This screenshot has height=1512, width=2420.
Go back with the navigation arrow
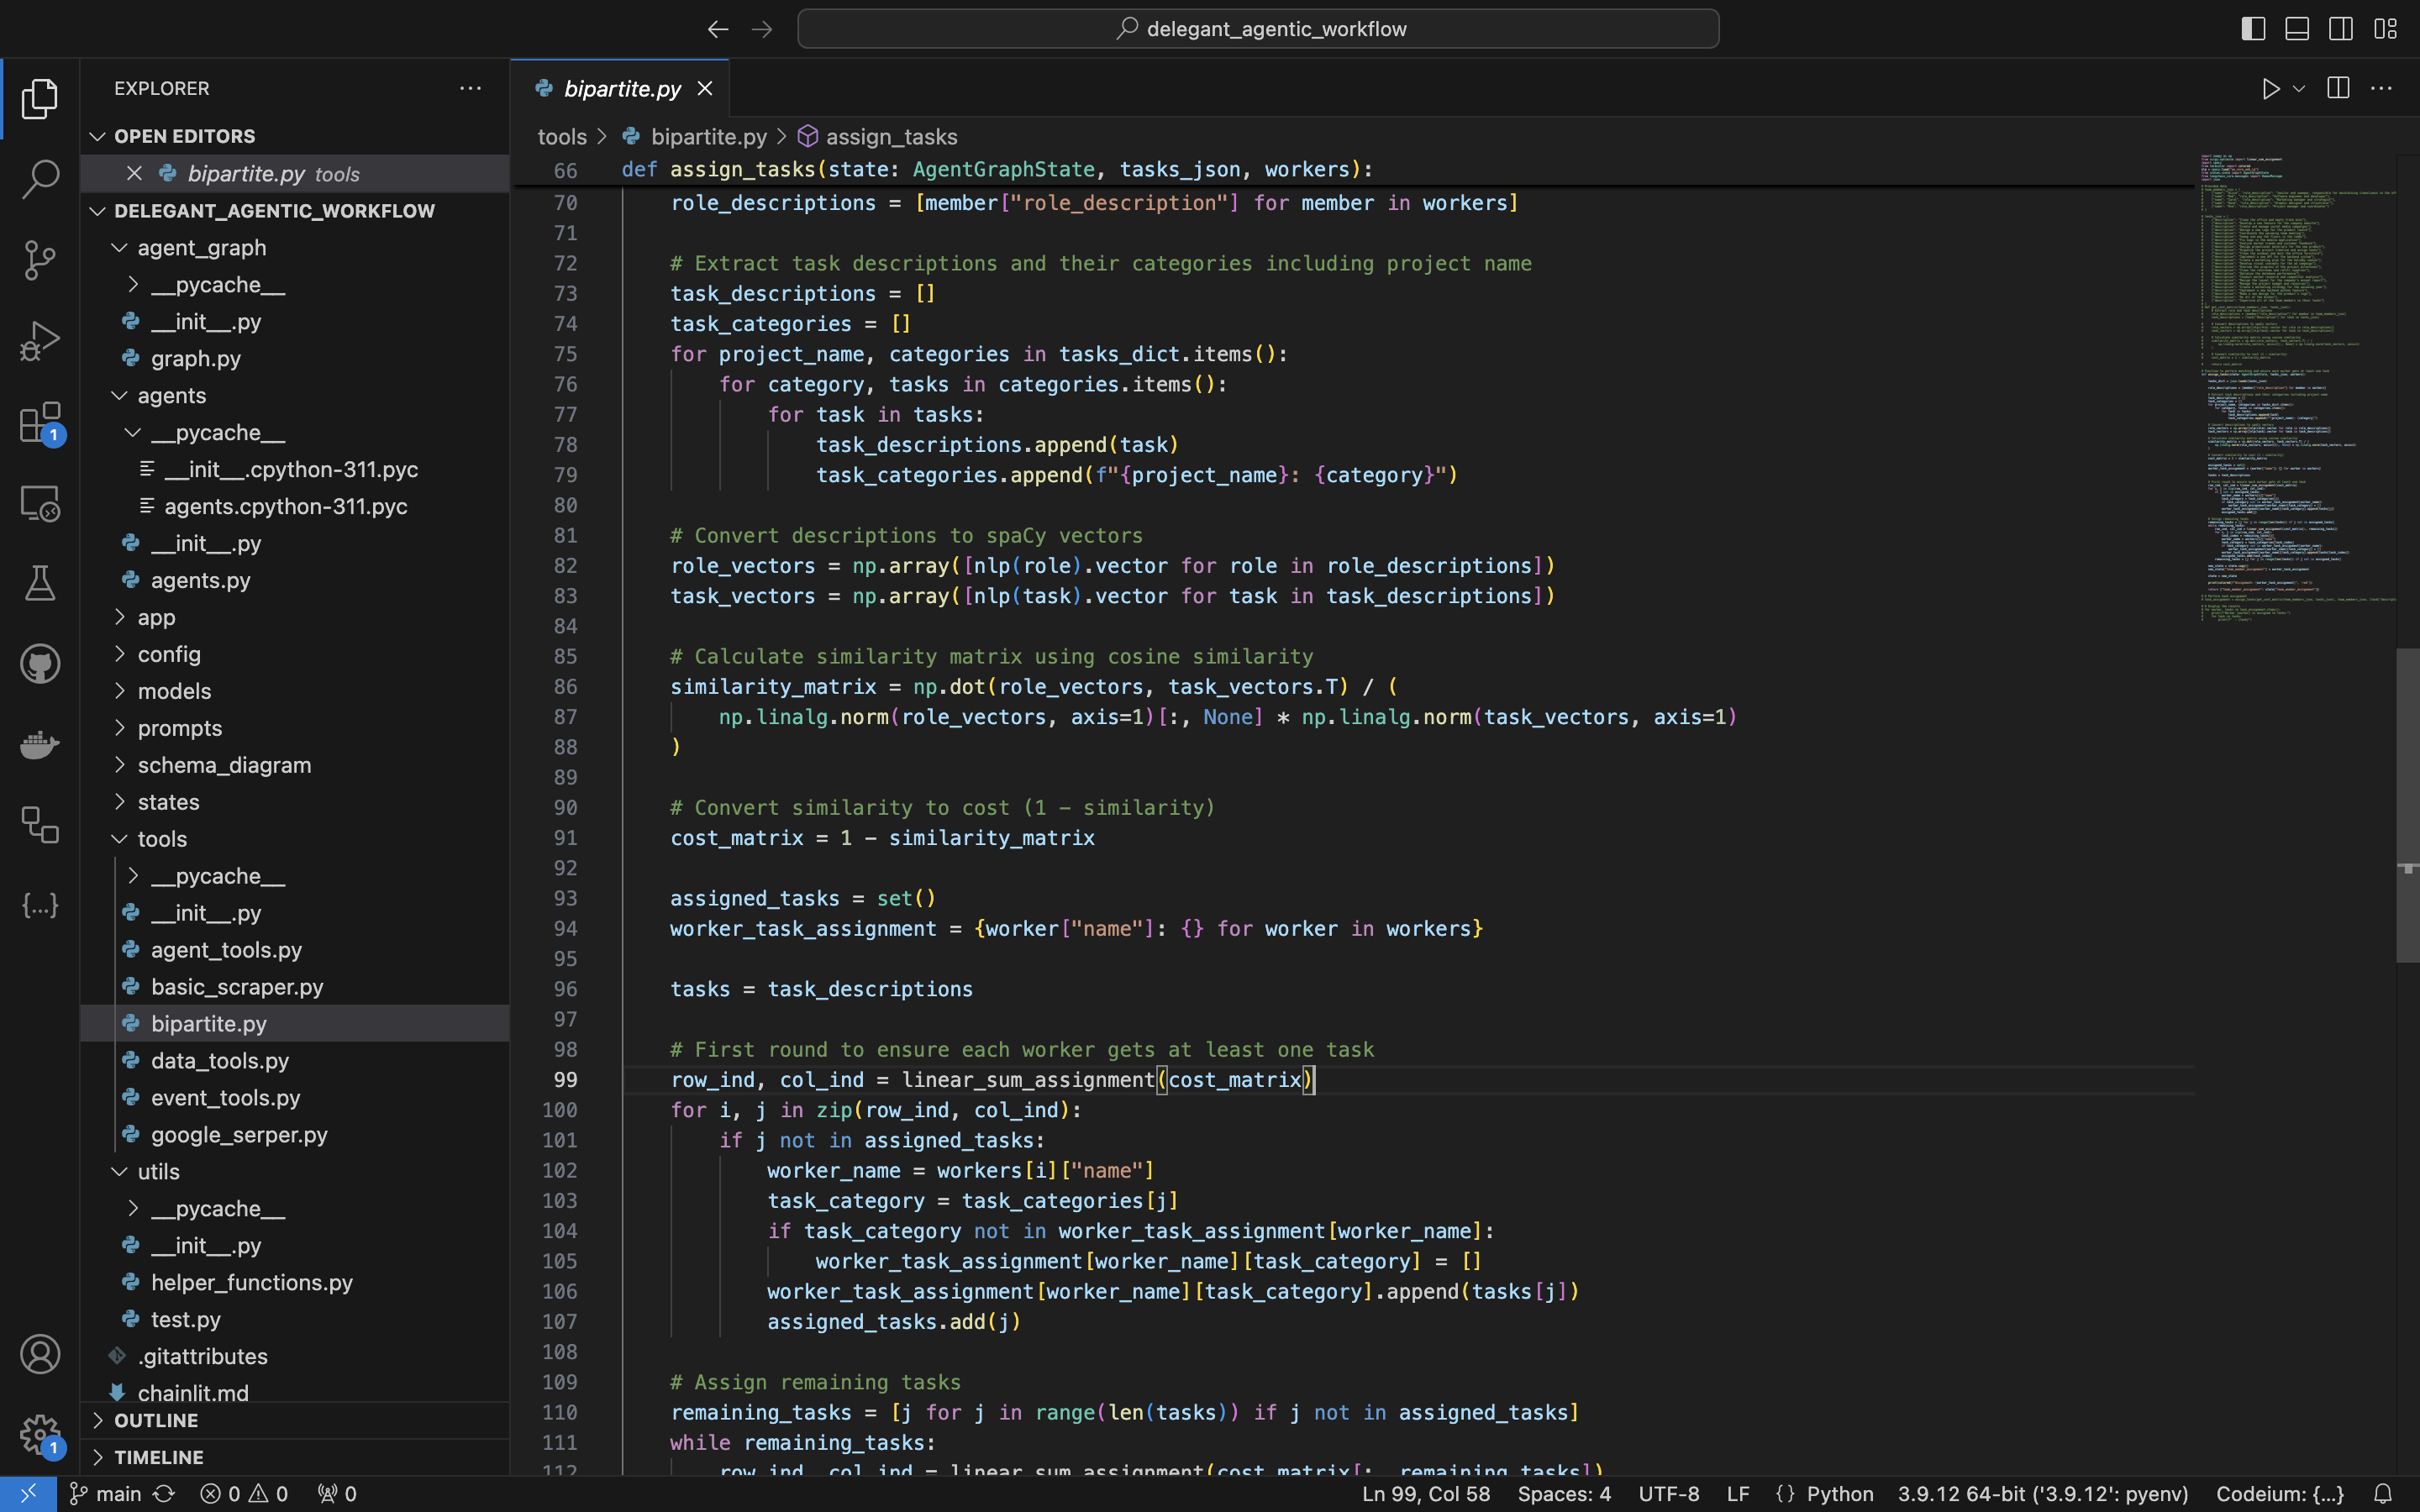click(x=718, y=29)
